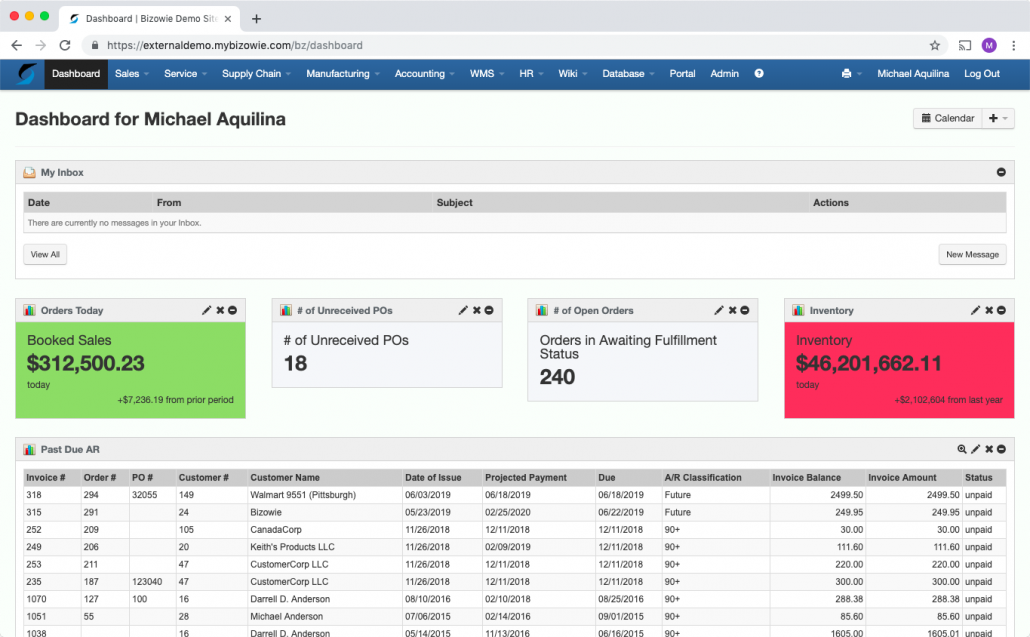Click the help question mark icon in navbar

click(759, 74)
